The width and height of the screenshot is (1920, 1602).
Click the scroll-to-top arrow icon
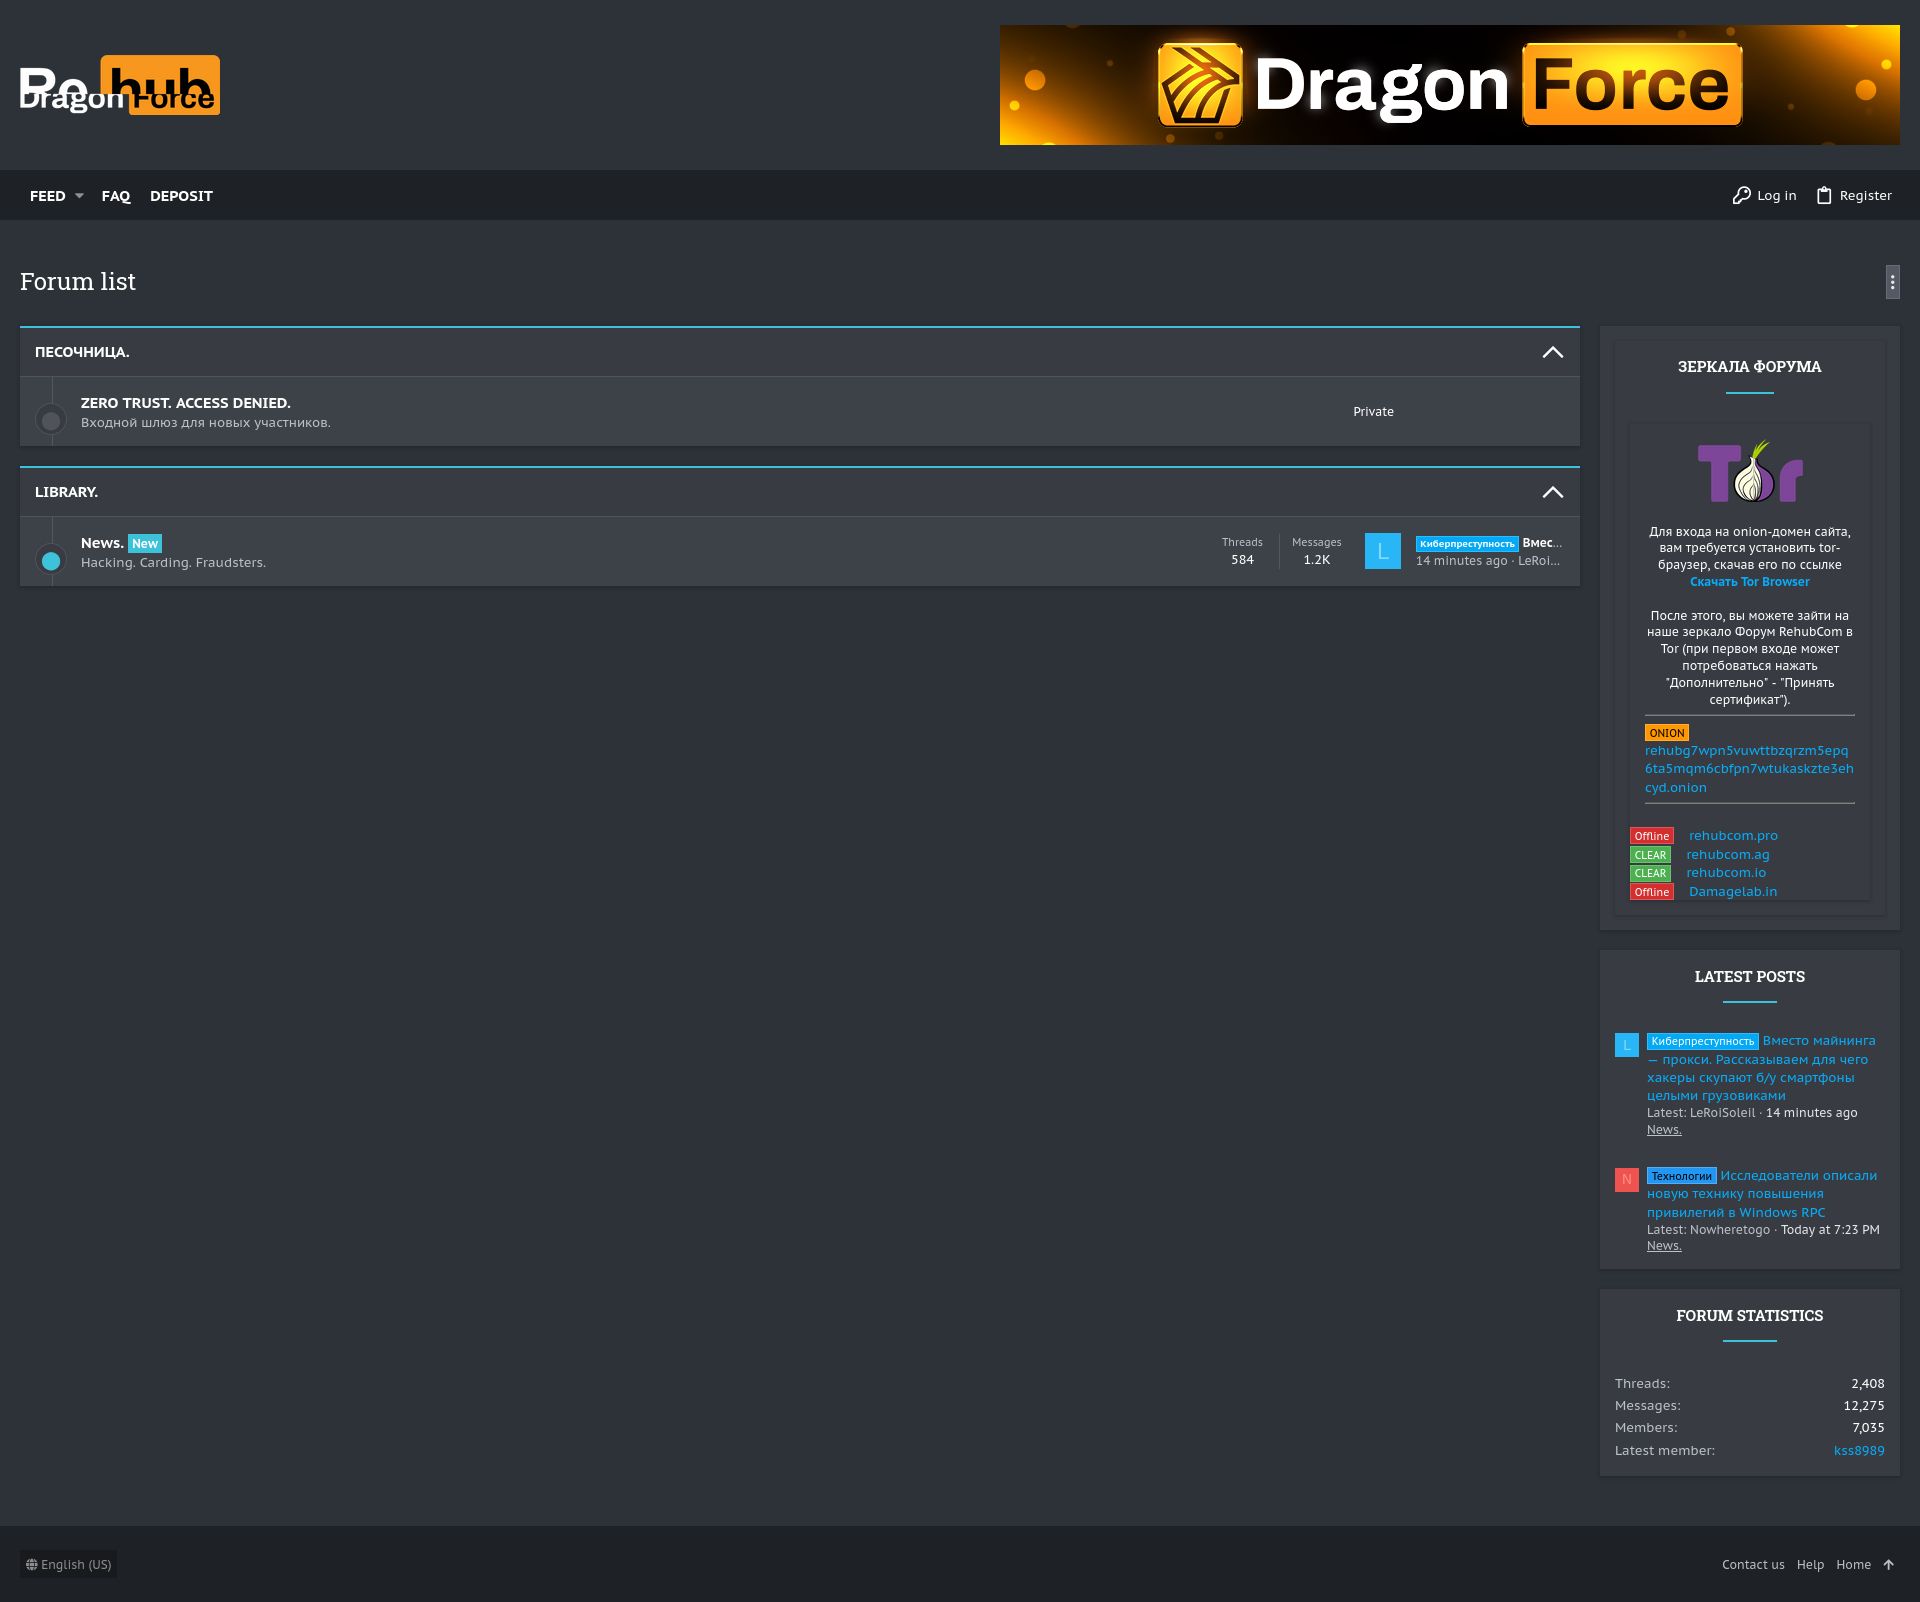[x=1888, y=1565]
